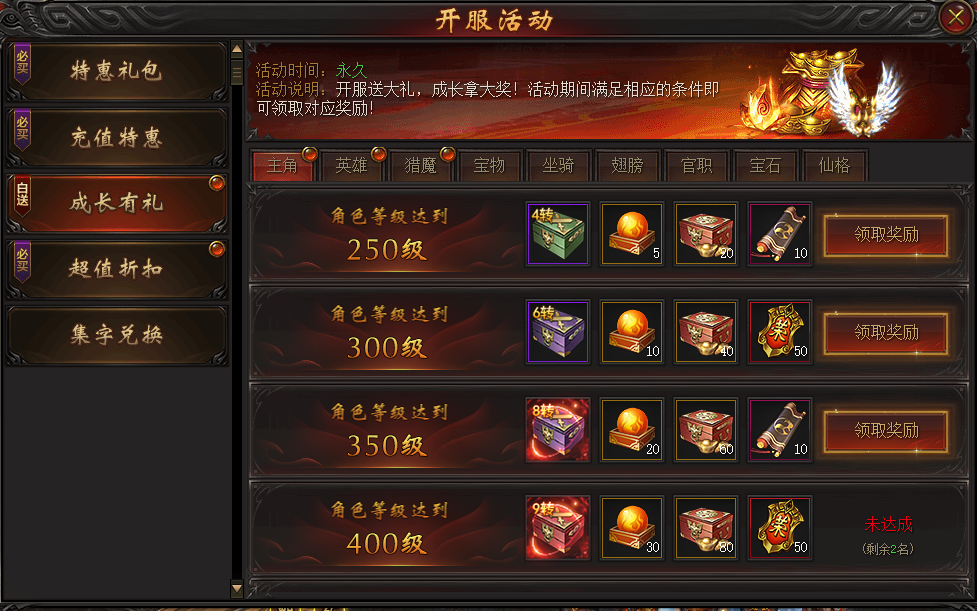Open the 猎魔 tab

(x=421, y=166)
